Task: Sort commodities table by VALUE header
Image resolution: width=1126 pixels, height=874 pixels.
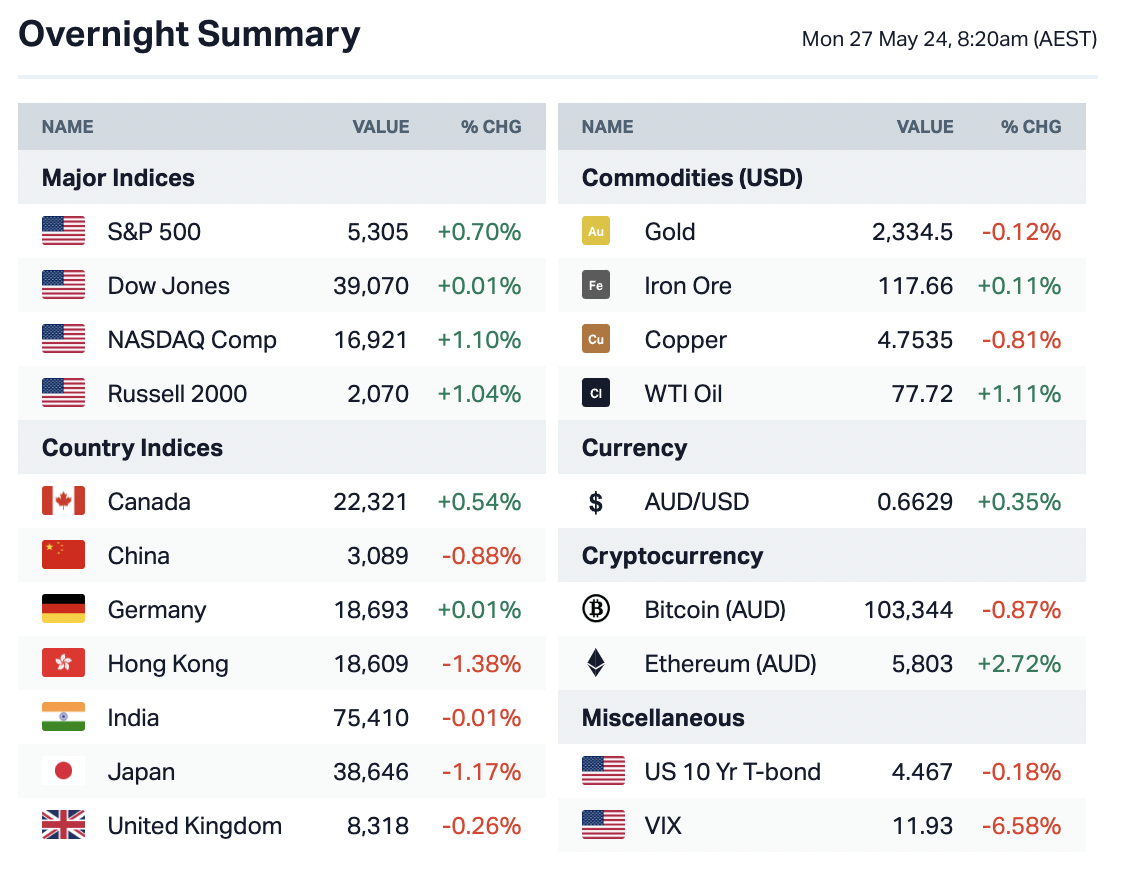Action: (x=925, y=127)
